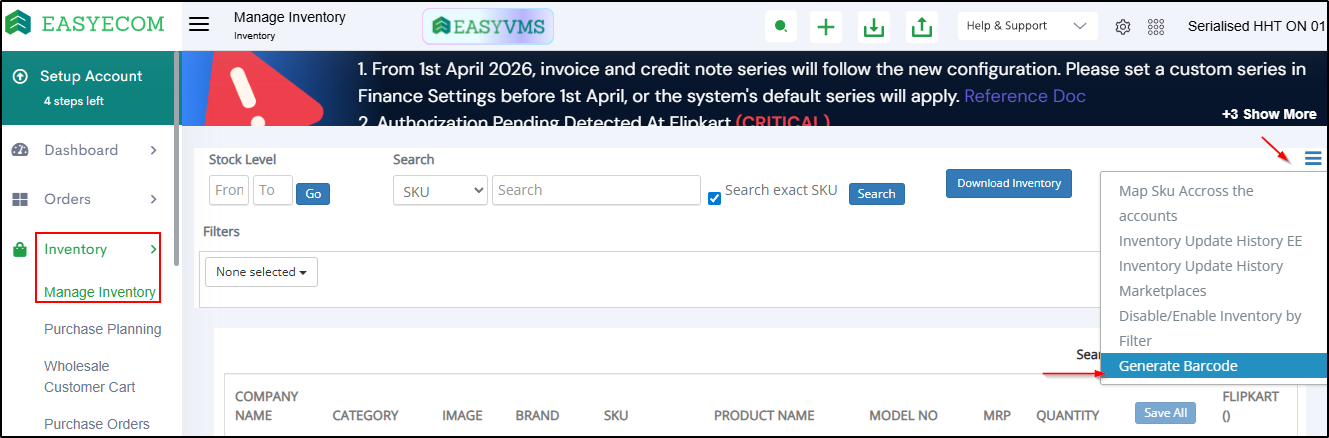Click the blue three-line options menu icon

pyautogui.click(x=1313, y=158)
